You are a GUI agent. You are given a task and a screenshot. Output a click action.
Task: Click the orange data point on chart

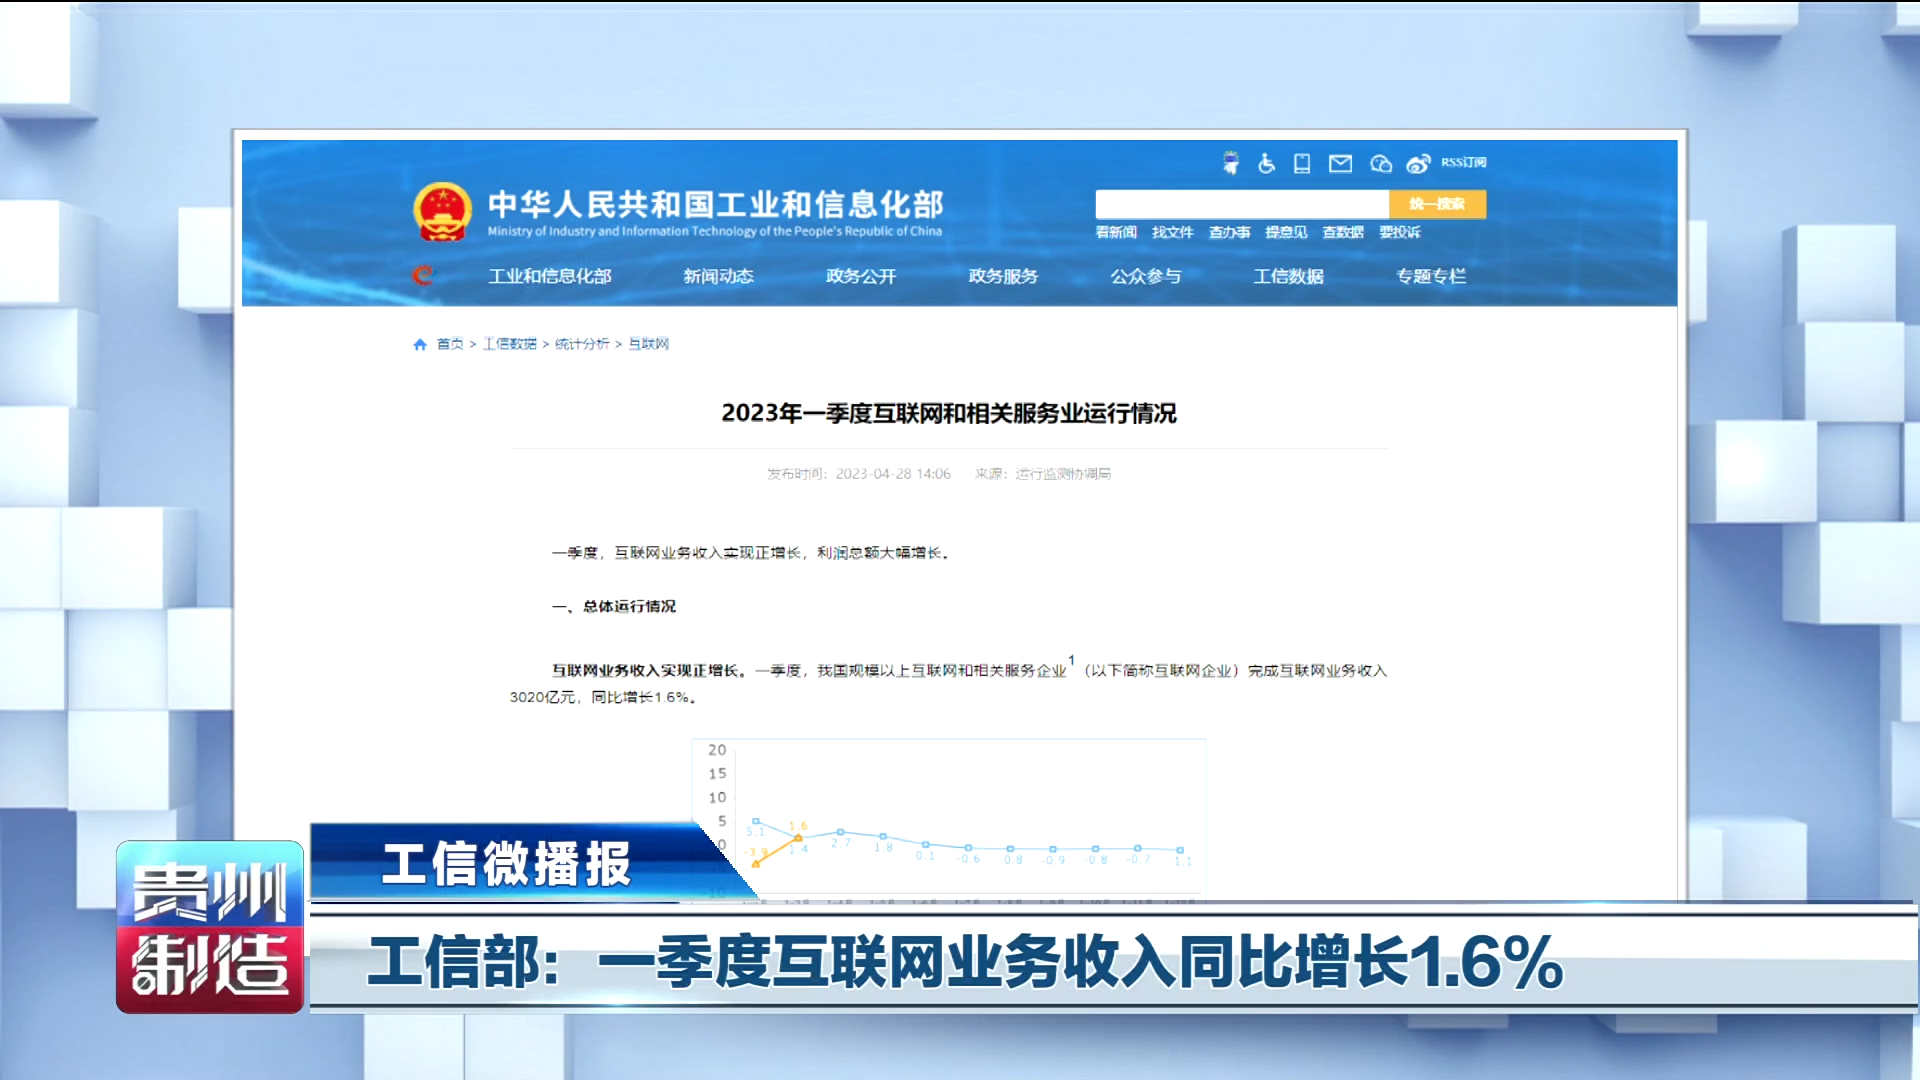point(798,838)
